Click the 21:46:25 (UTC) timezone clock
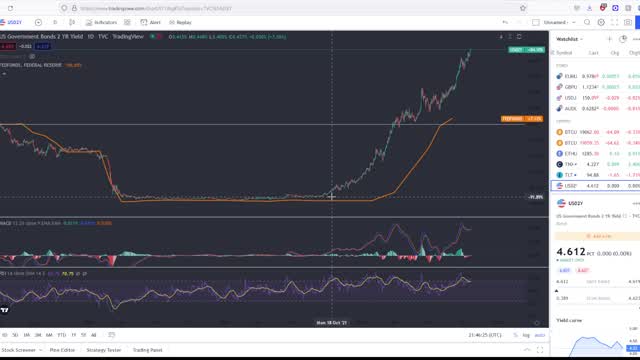Image resolution: width=640 pixels, height=360 pixels. 485,335
